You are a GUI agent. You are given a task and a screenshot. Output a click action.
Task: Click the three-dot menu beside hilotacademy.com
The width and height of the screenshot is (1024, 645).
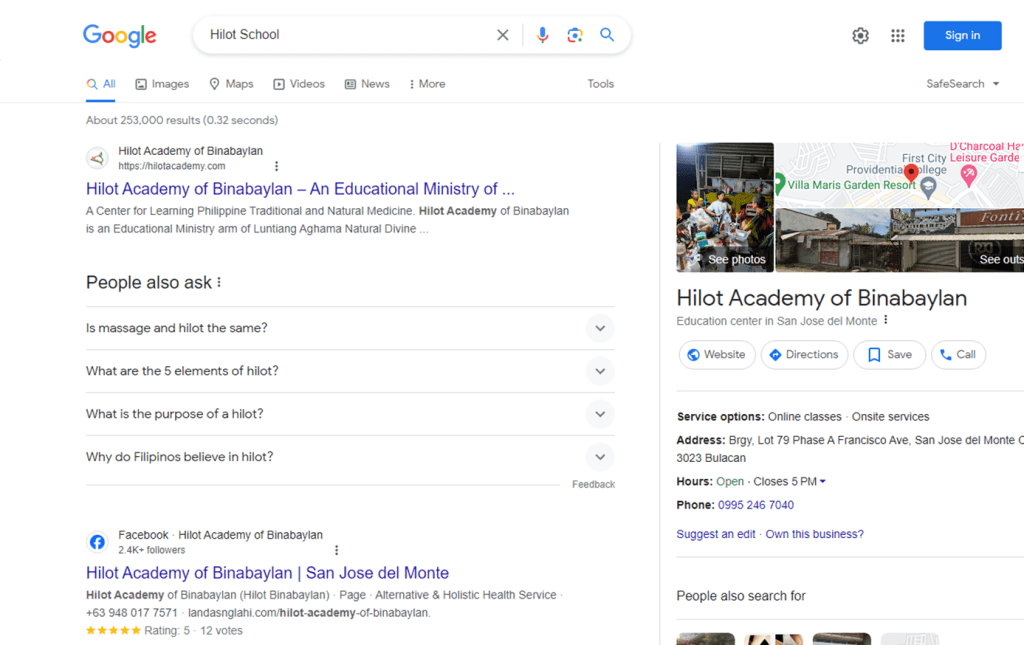277,166
